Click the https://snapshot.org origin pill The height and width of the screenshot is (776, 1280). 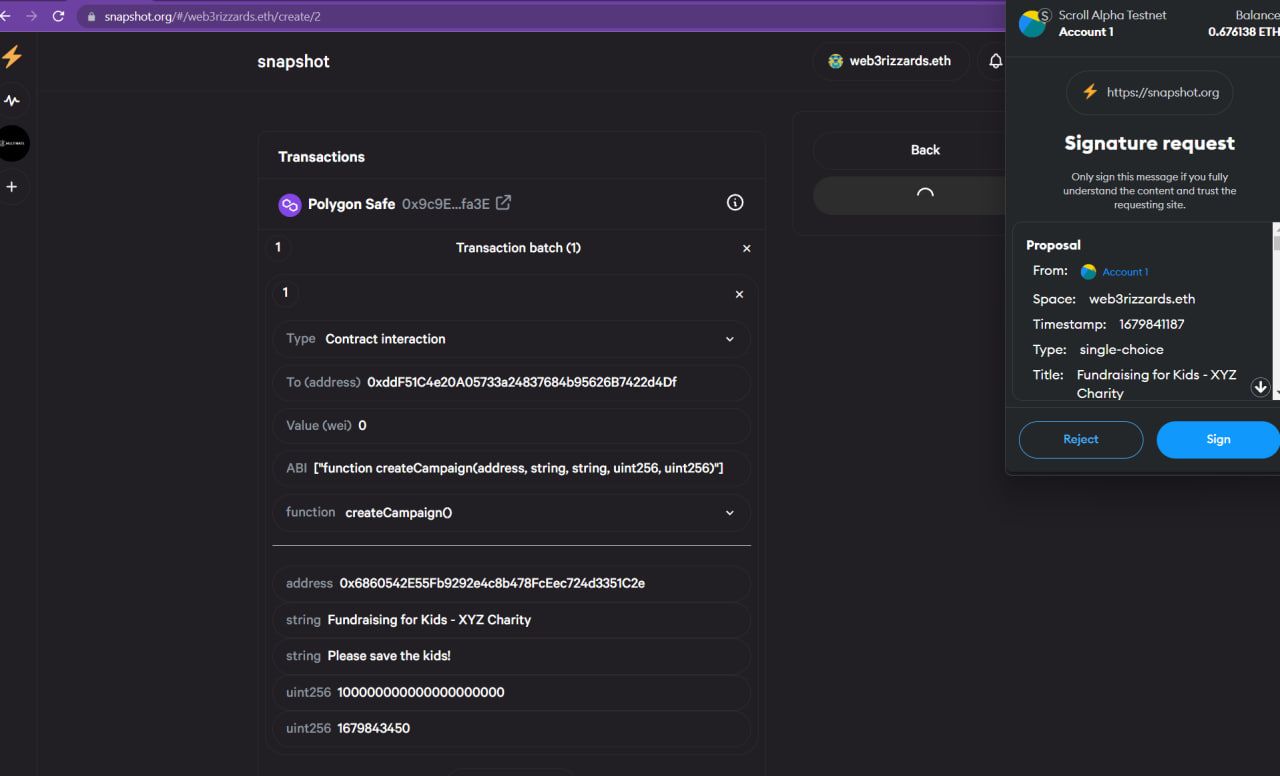click(1150, 92)
